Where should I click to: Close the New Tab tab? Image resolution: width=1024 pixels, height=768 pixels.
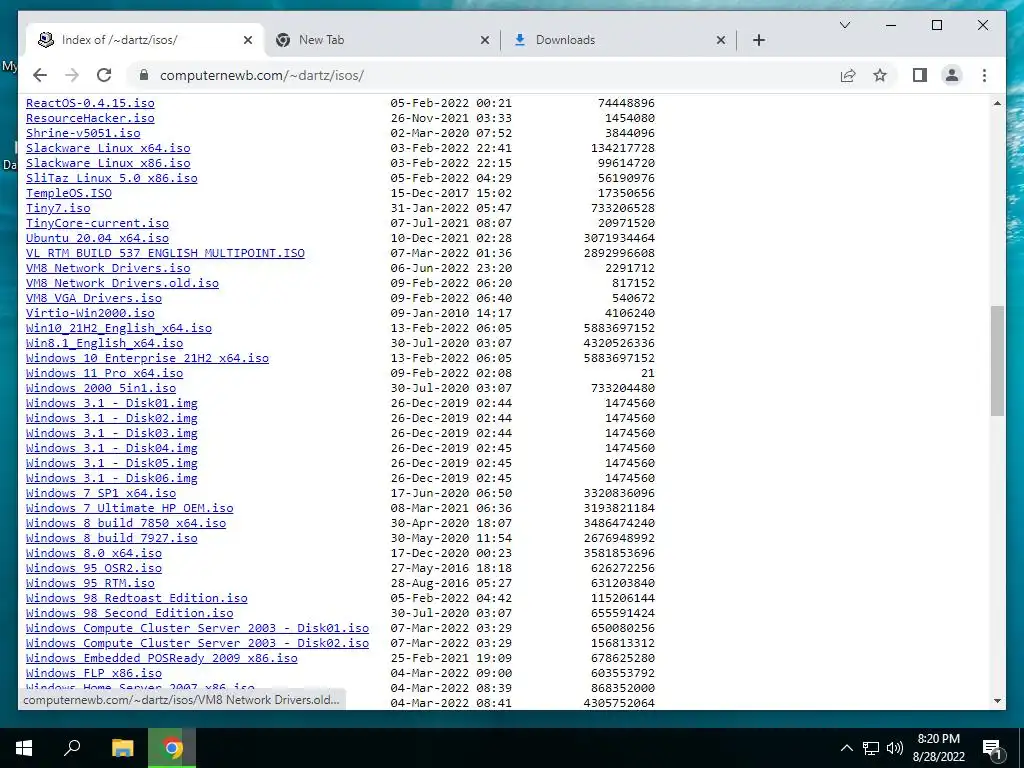coord(485,40)
